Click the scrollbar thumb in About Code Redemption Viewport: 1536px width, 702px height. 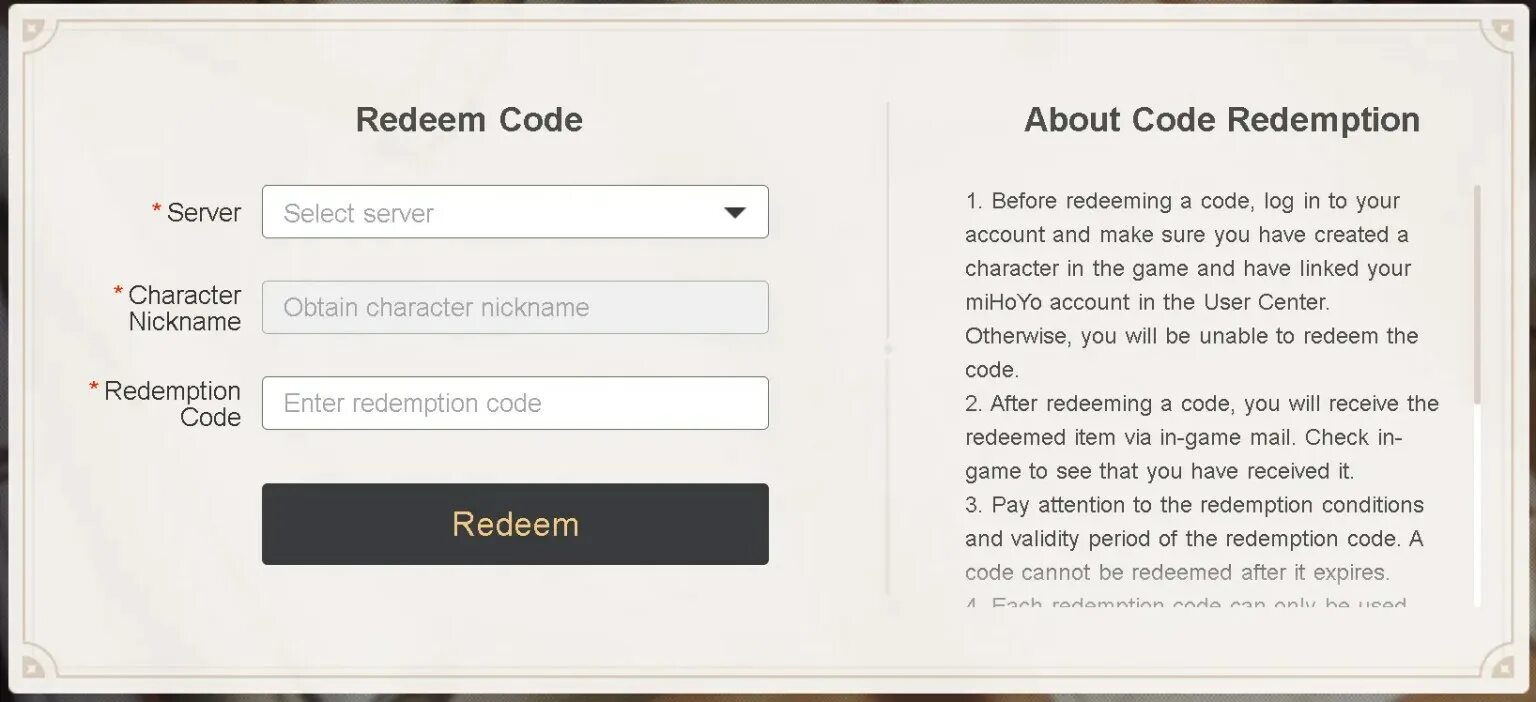(1477, 295)
